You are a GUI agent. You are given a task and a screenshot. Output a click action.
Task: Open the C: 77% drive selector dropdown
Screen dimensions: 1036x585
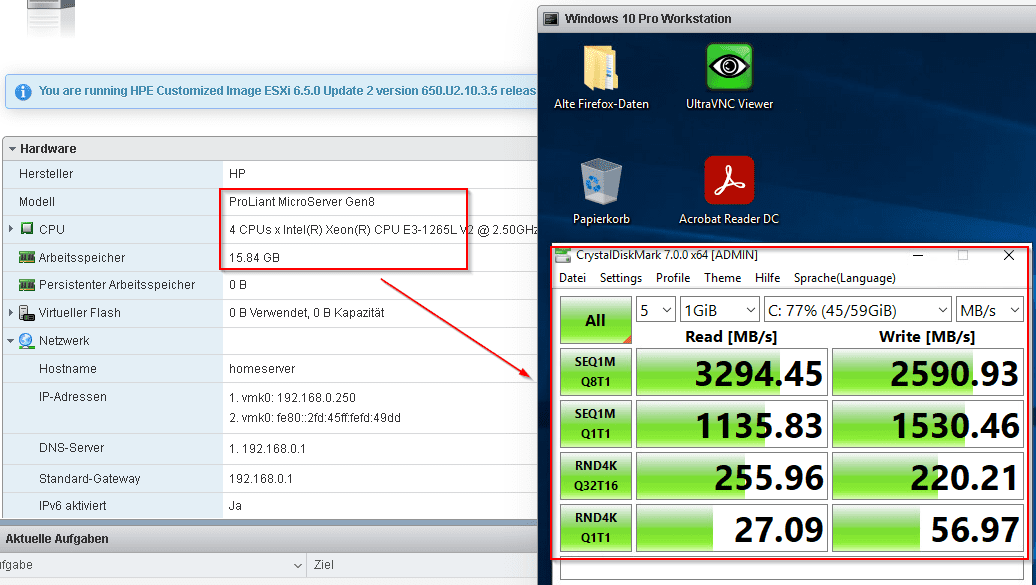tap(858, 309)
